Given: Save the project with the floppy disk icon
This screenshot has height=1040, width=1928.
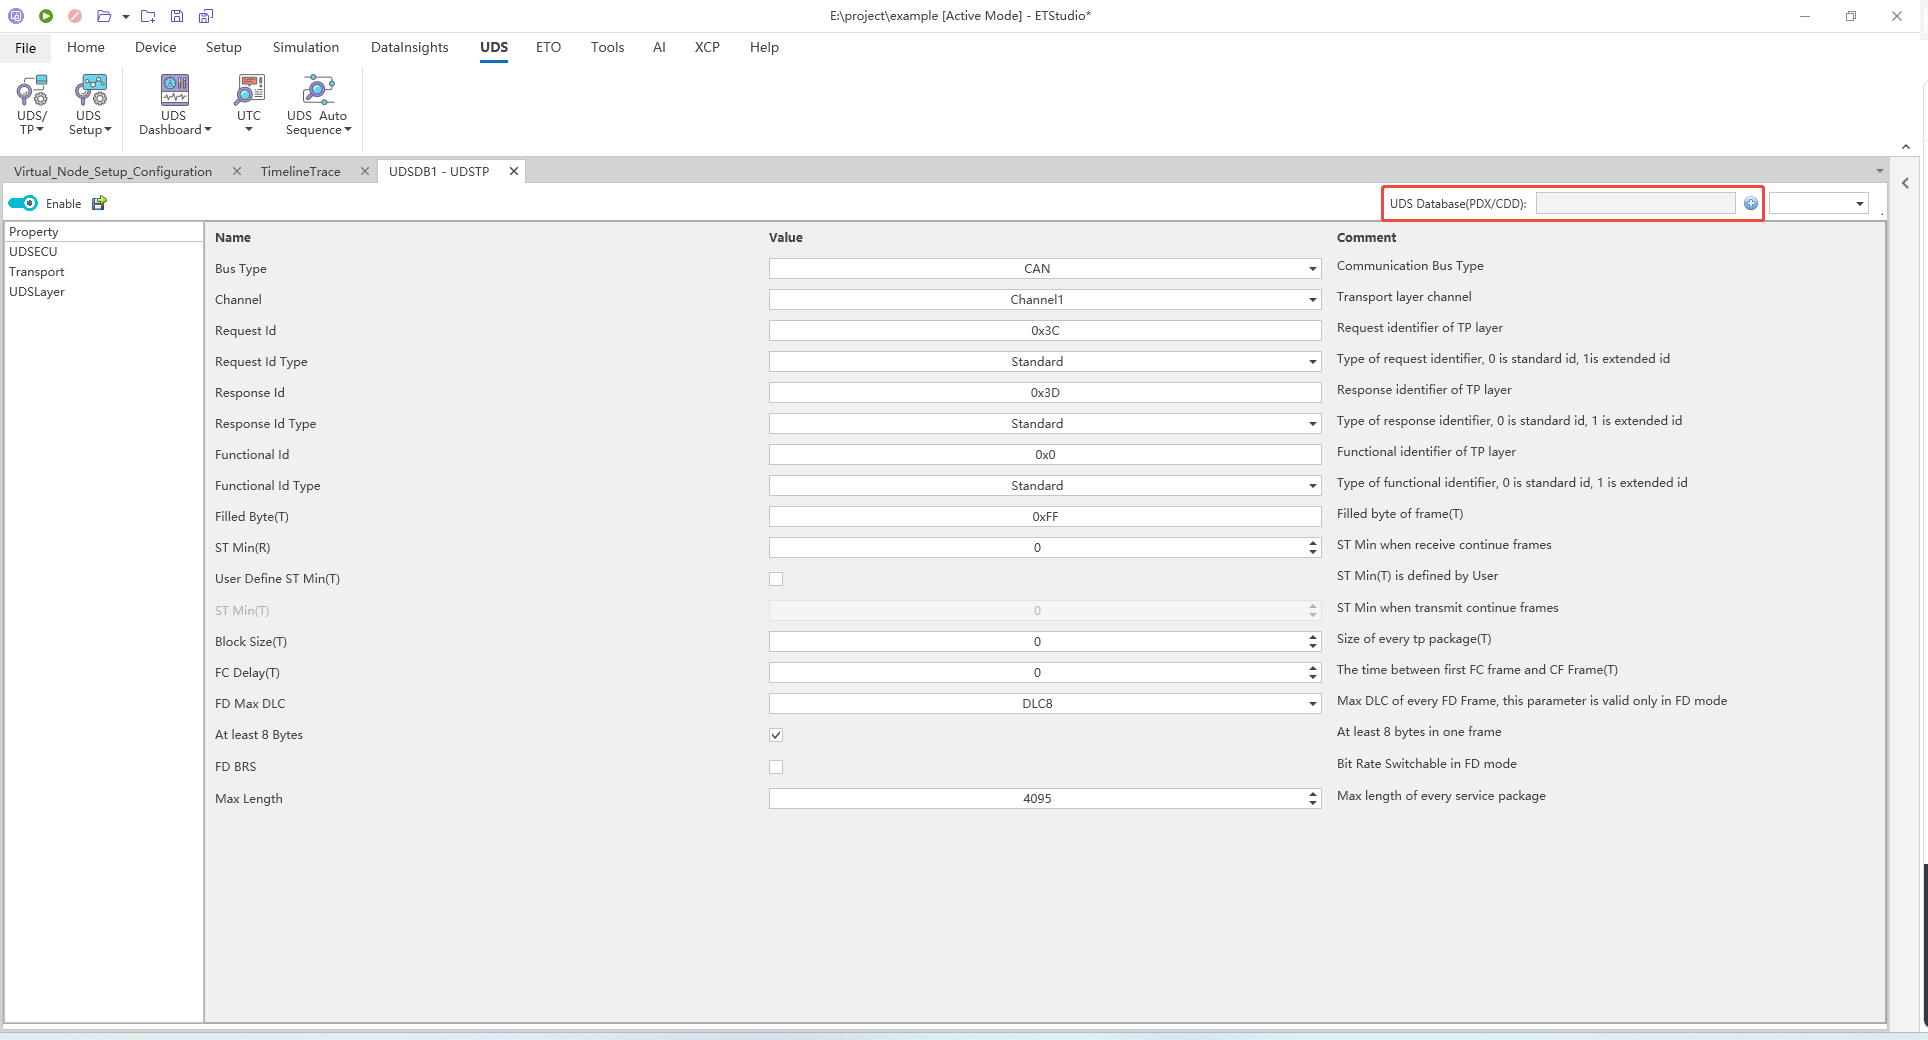Looking at the screenshot, I should (x=177, y=16).
